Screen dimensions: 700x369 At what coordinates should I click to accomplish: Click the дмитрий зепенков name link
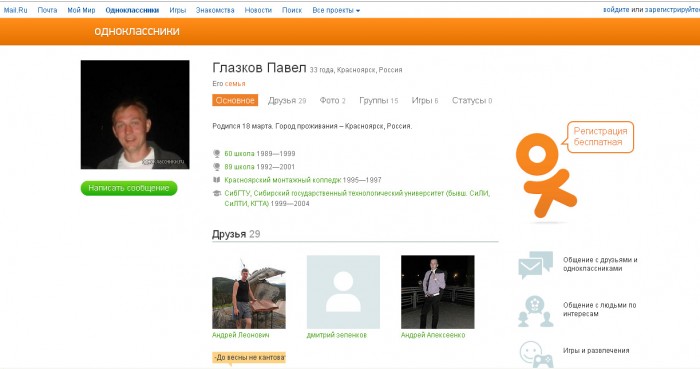[x=337, y=335]
